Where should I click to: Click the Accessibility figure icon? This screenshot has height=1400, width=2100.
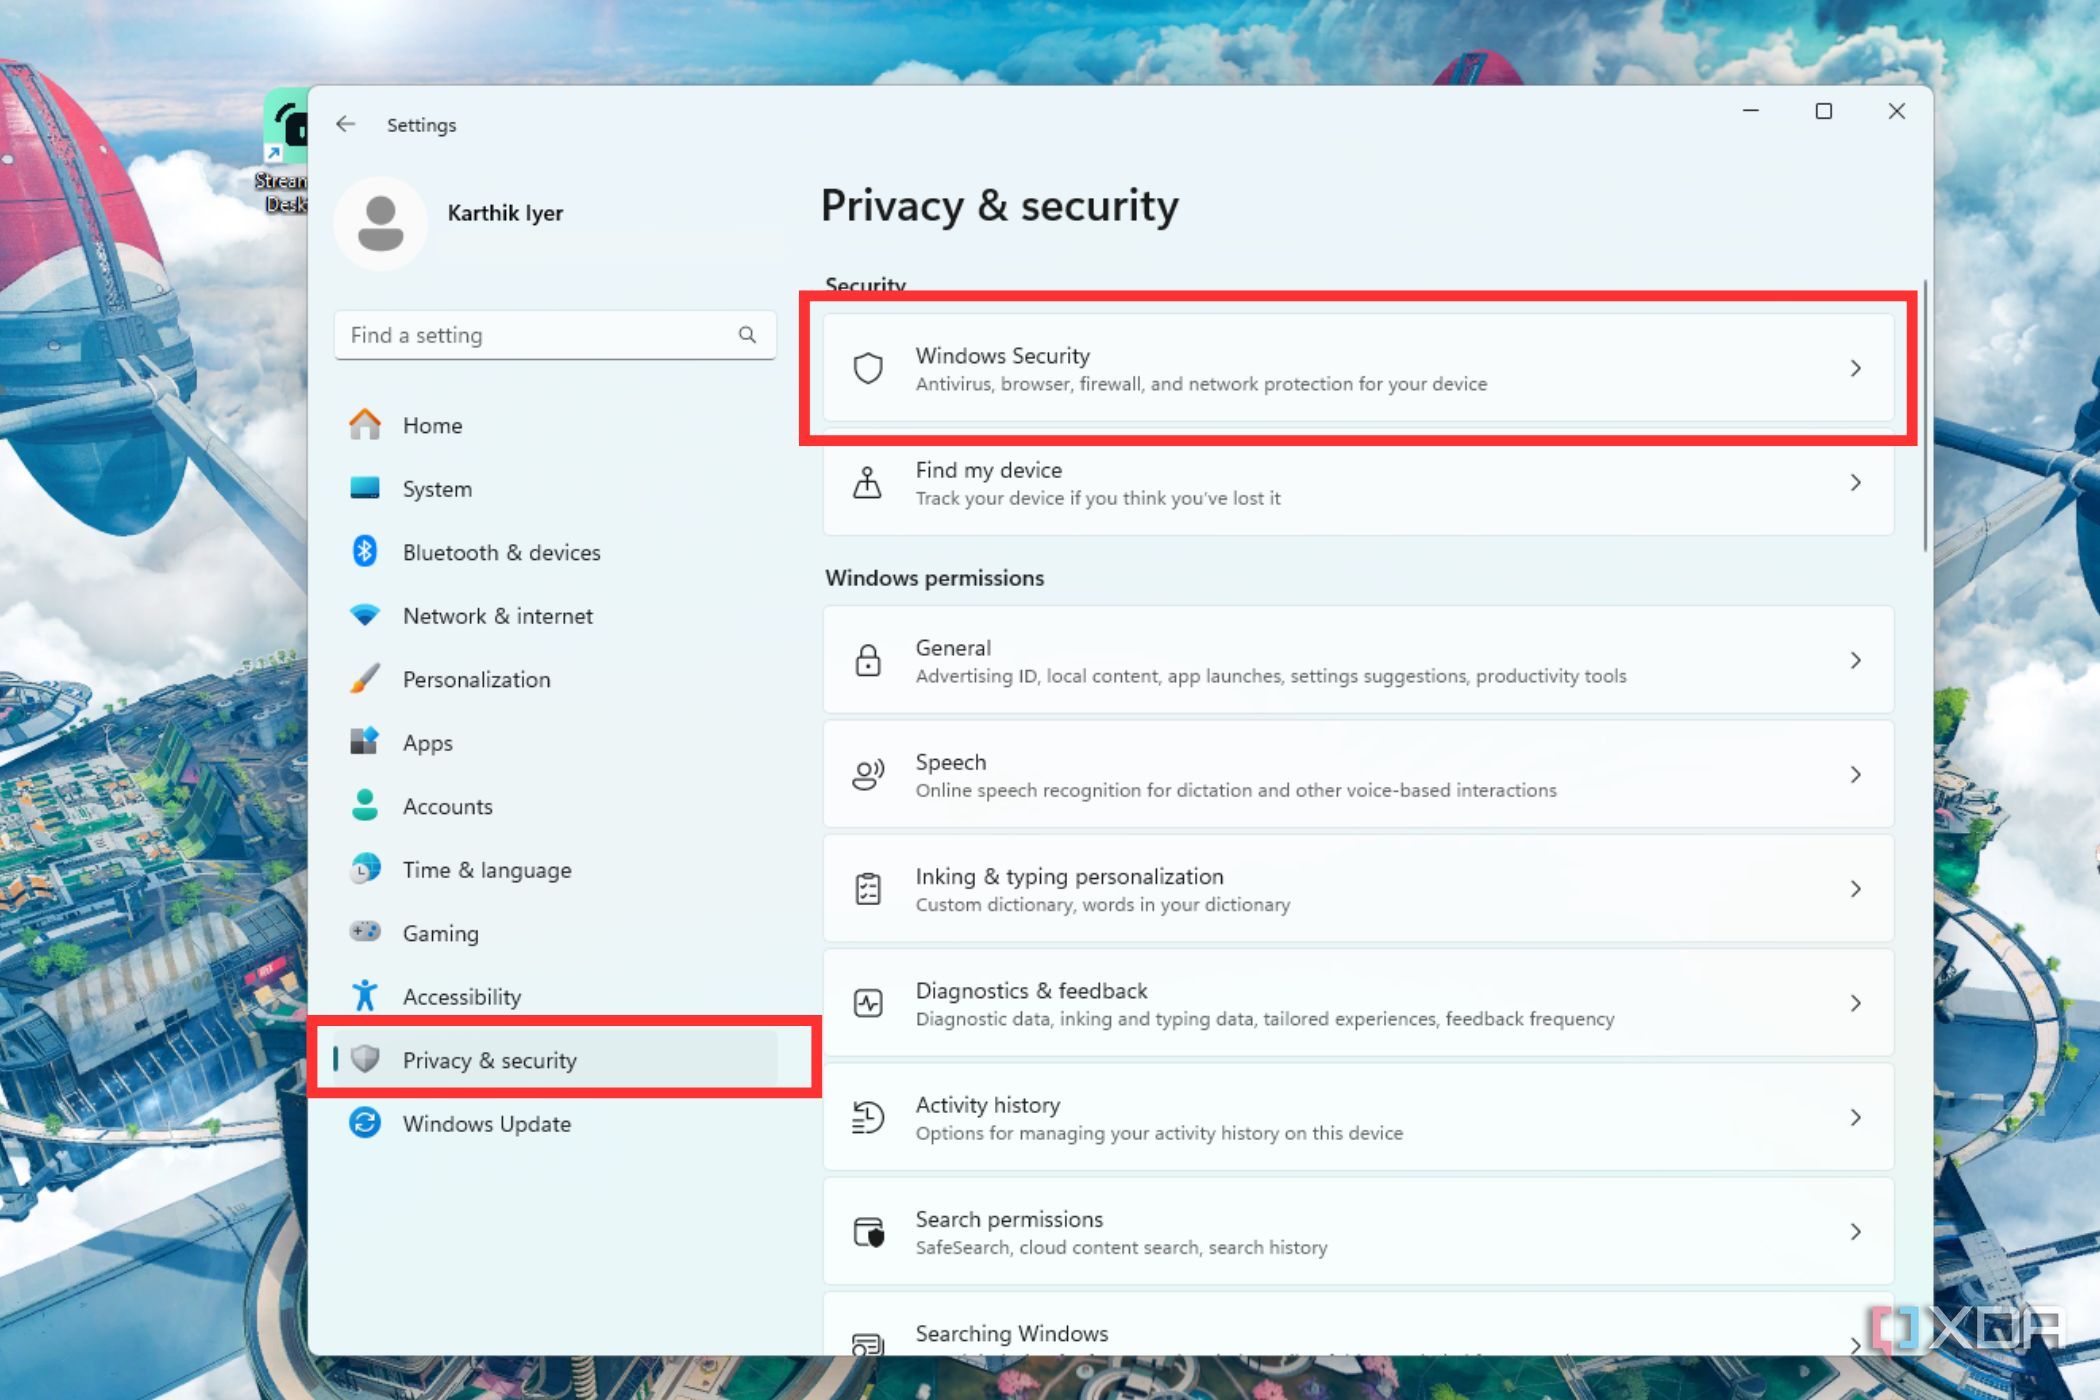[x=366, y=996]
